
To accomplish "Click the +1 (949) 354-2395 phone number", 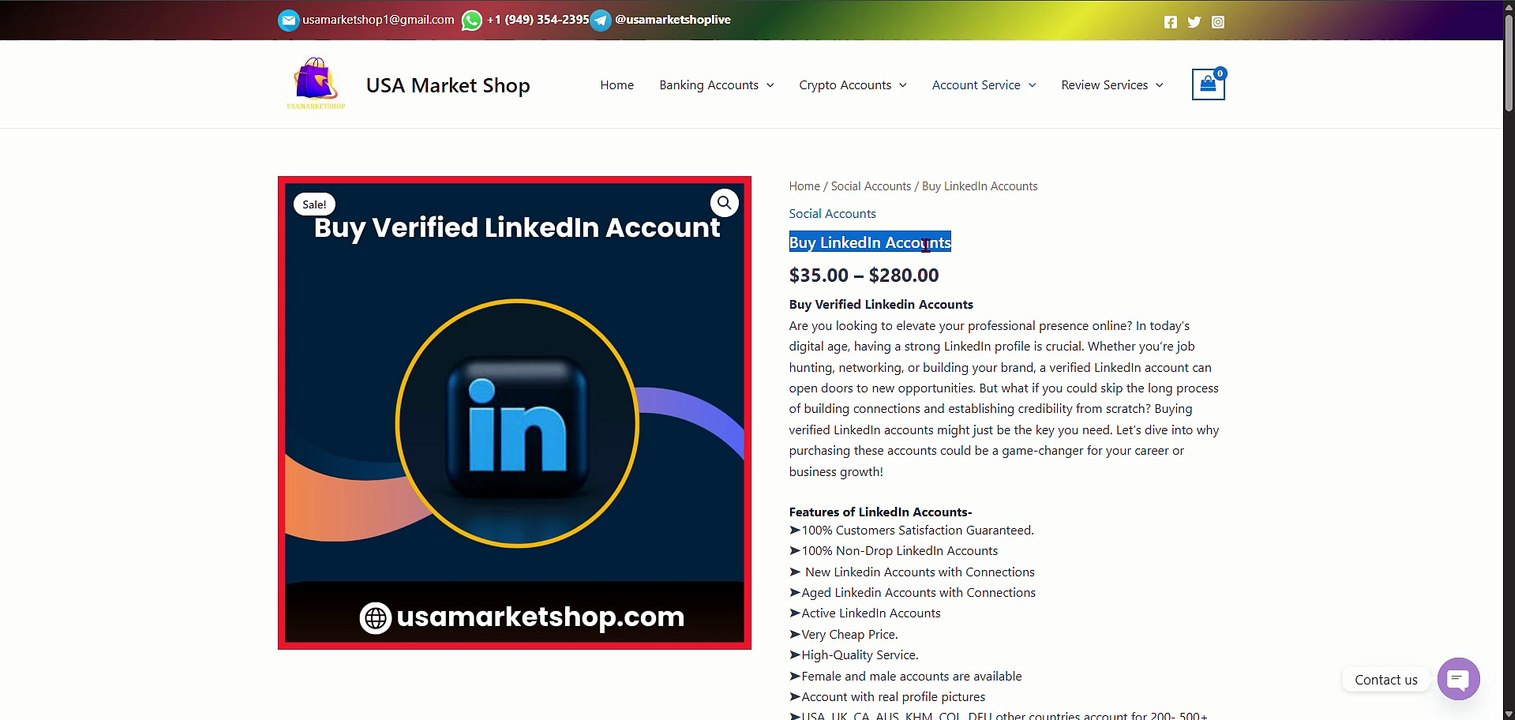I will (538, 20).
